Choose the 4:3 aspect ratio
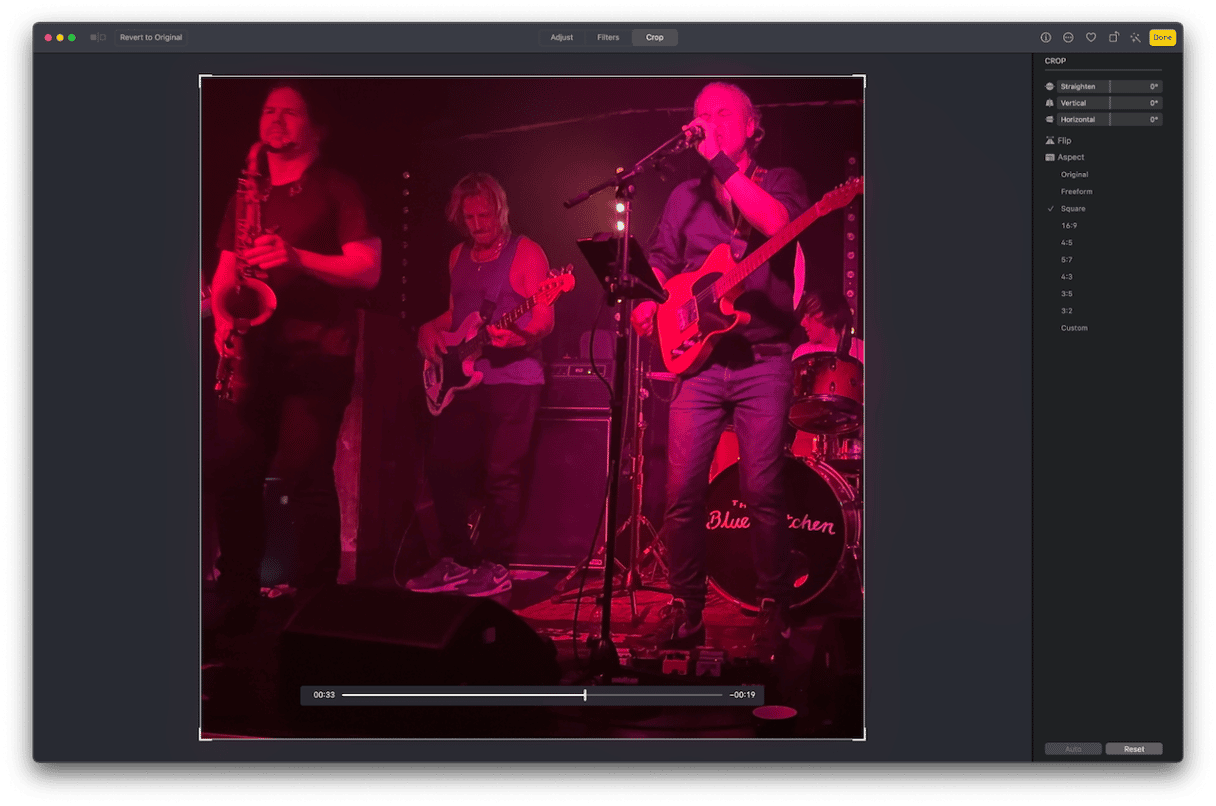Screen dimensions: 1216x806 point(1067,277)
